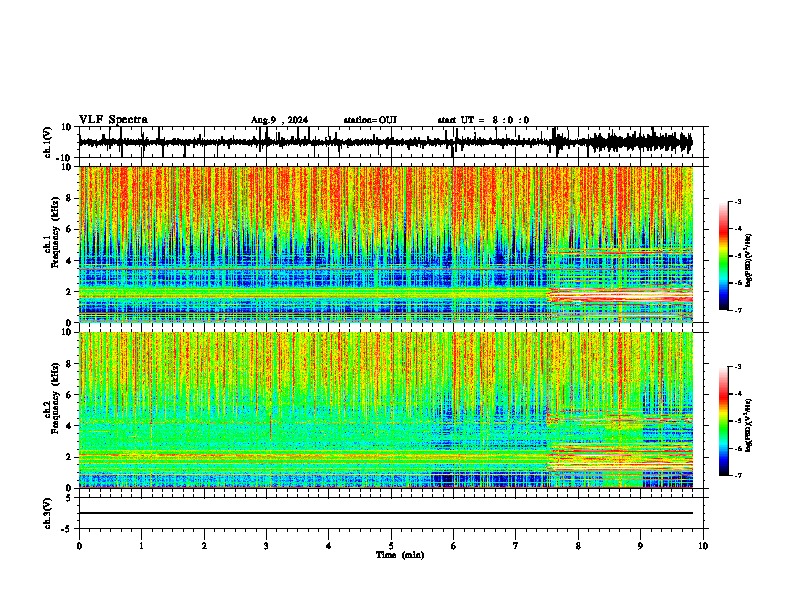Select the "Aug.9 , 2024" date label
The image size is (792, 612).
coord(279,120)
